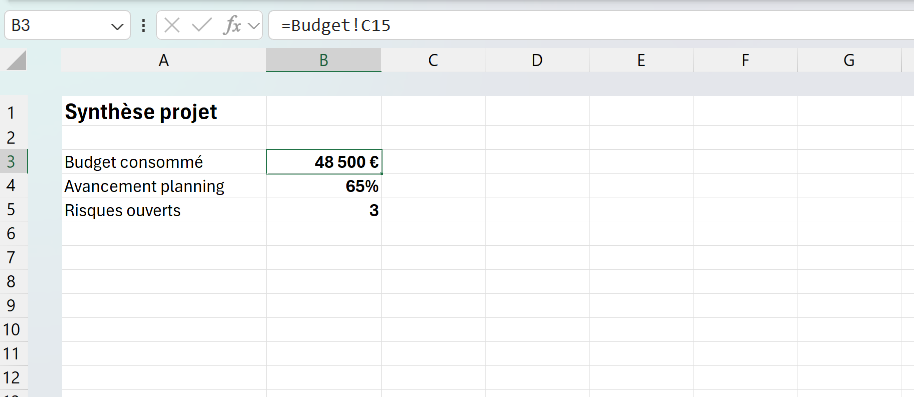Screen dimensions: 914x397
Task: Click the Risques ouverts value 3
Action: click(324, 210)
